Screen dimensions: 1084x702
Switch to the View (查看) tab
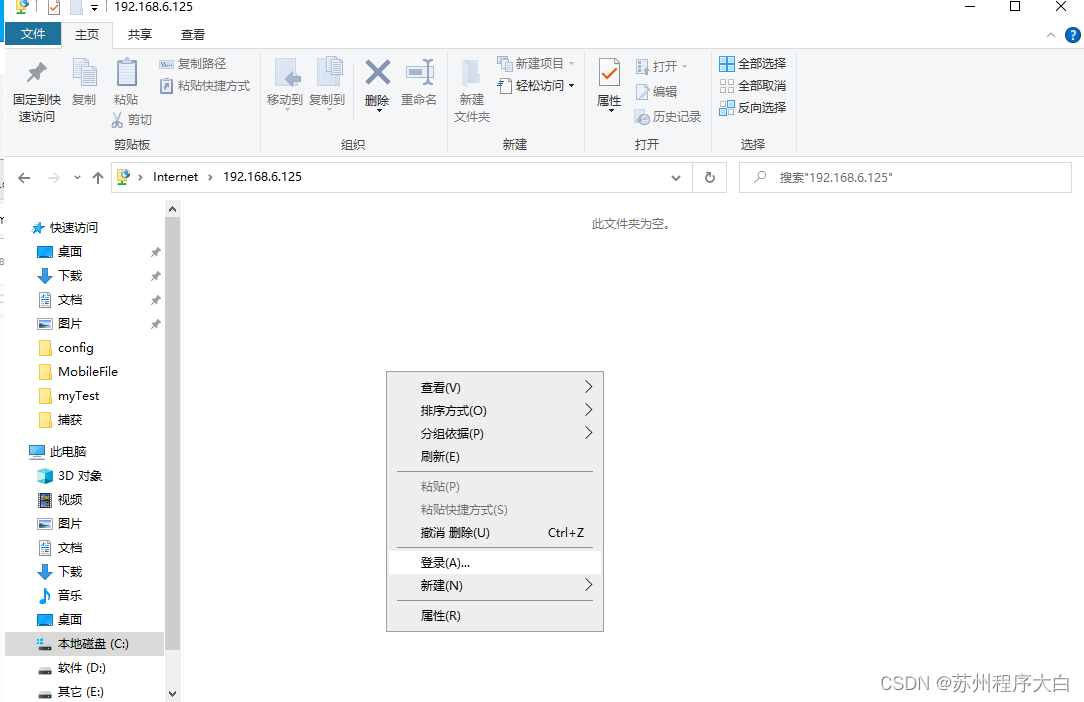coord(193,35)
